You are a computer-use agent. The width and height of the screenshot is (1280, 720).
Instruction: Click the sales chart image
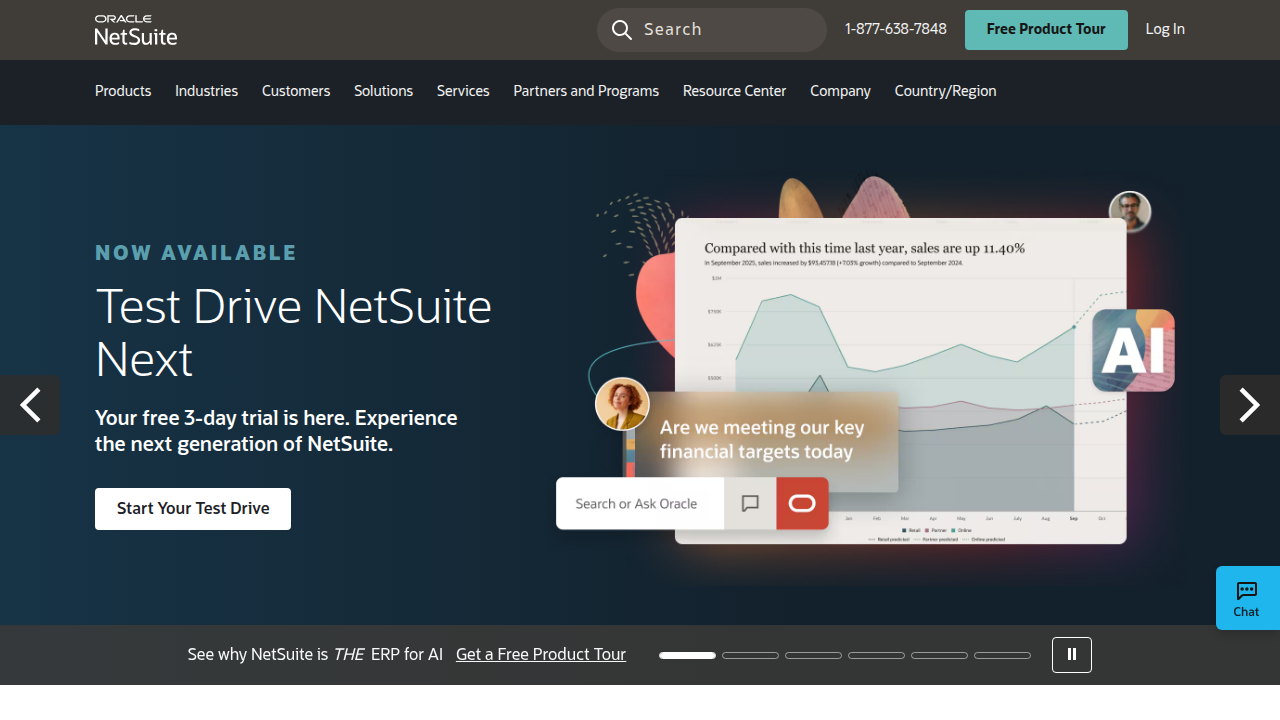900,381
